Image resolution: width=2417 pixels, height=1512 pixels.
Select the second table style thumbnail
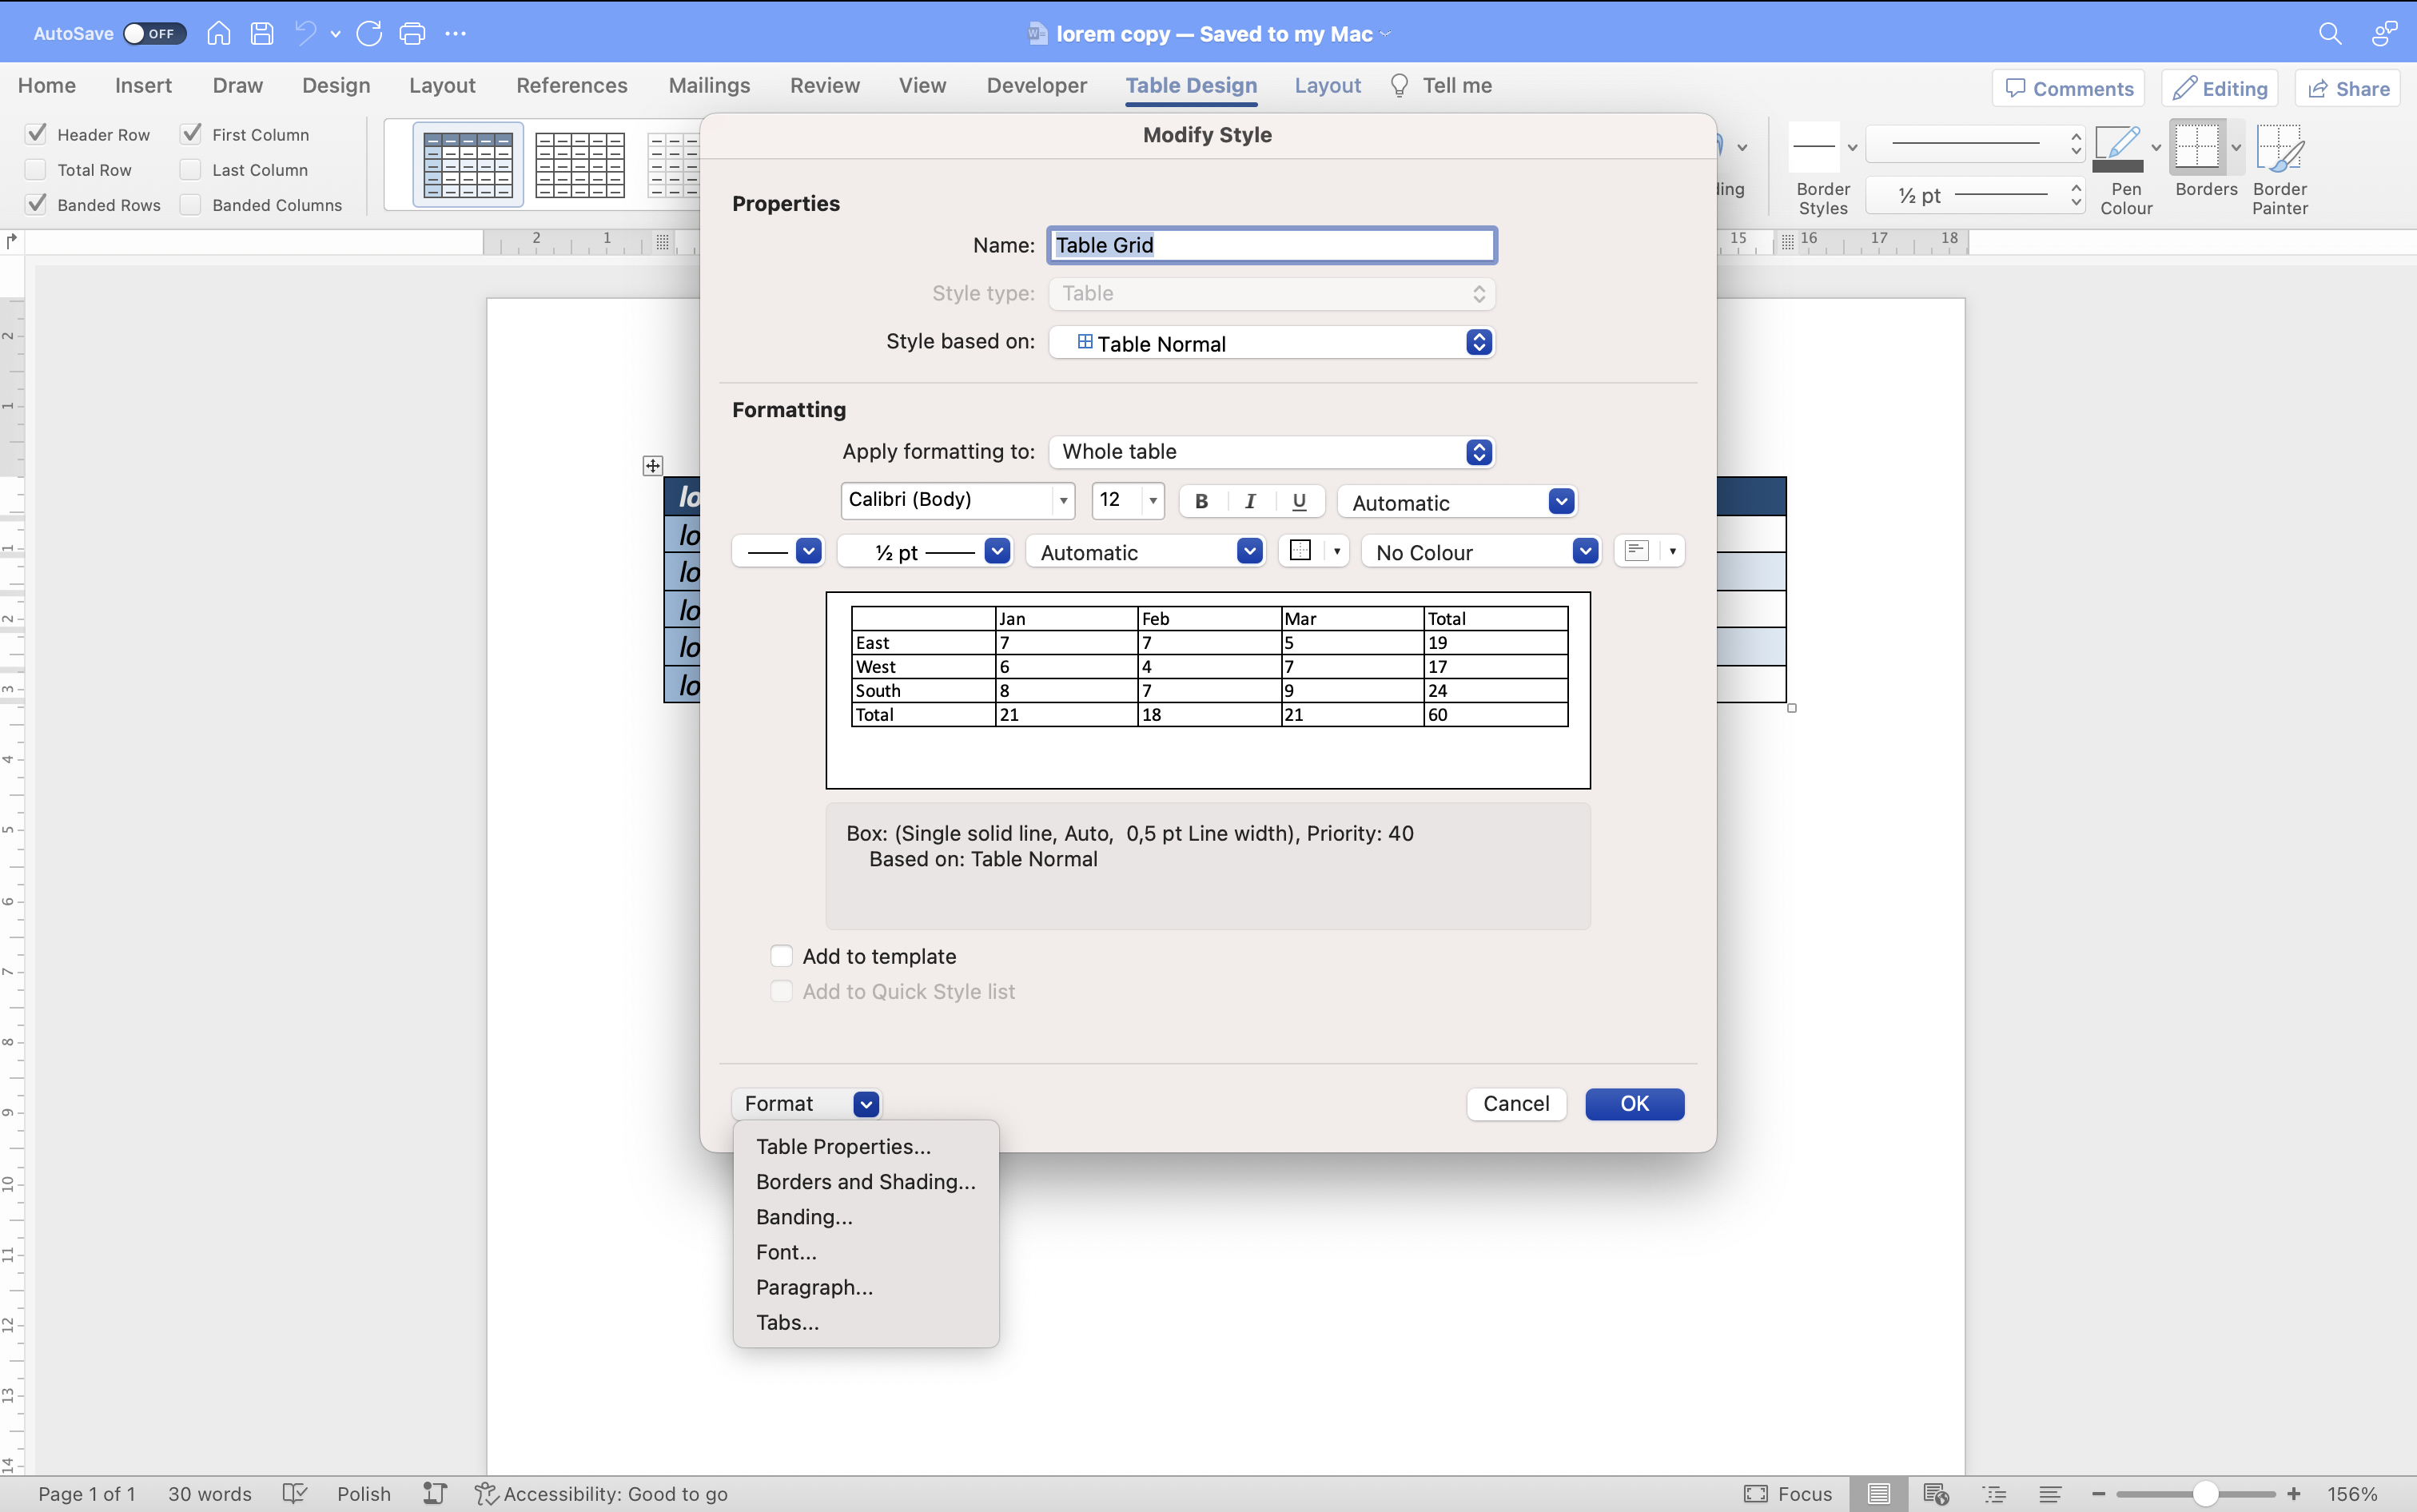pos(580,165)
